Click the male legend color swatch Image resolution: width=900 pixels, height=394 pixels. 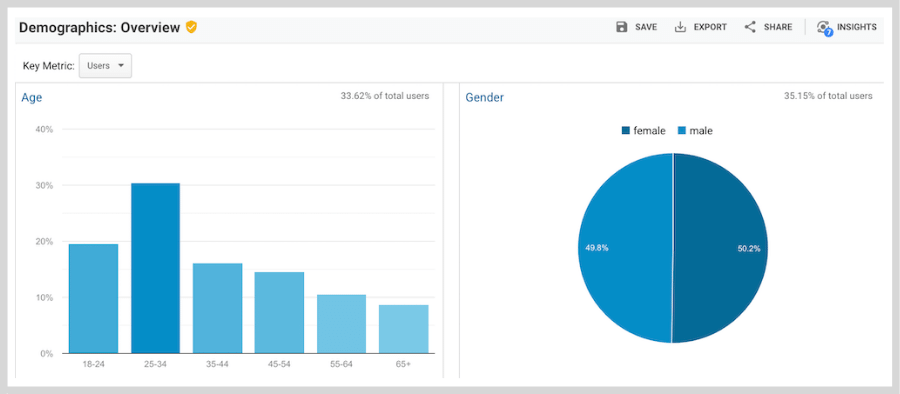click(x=682, y=131)
